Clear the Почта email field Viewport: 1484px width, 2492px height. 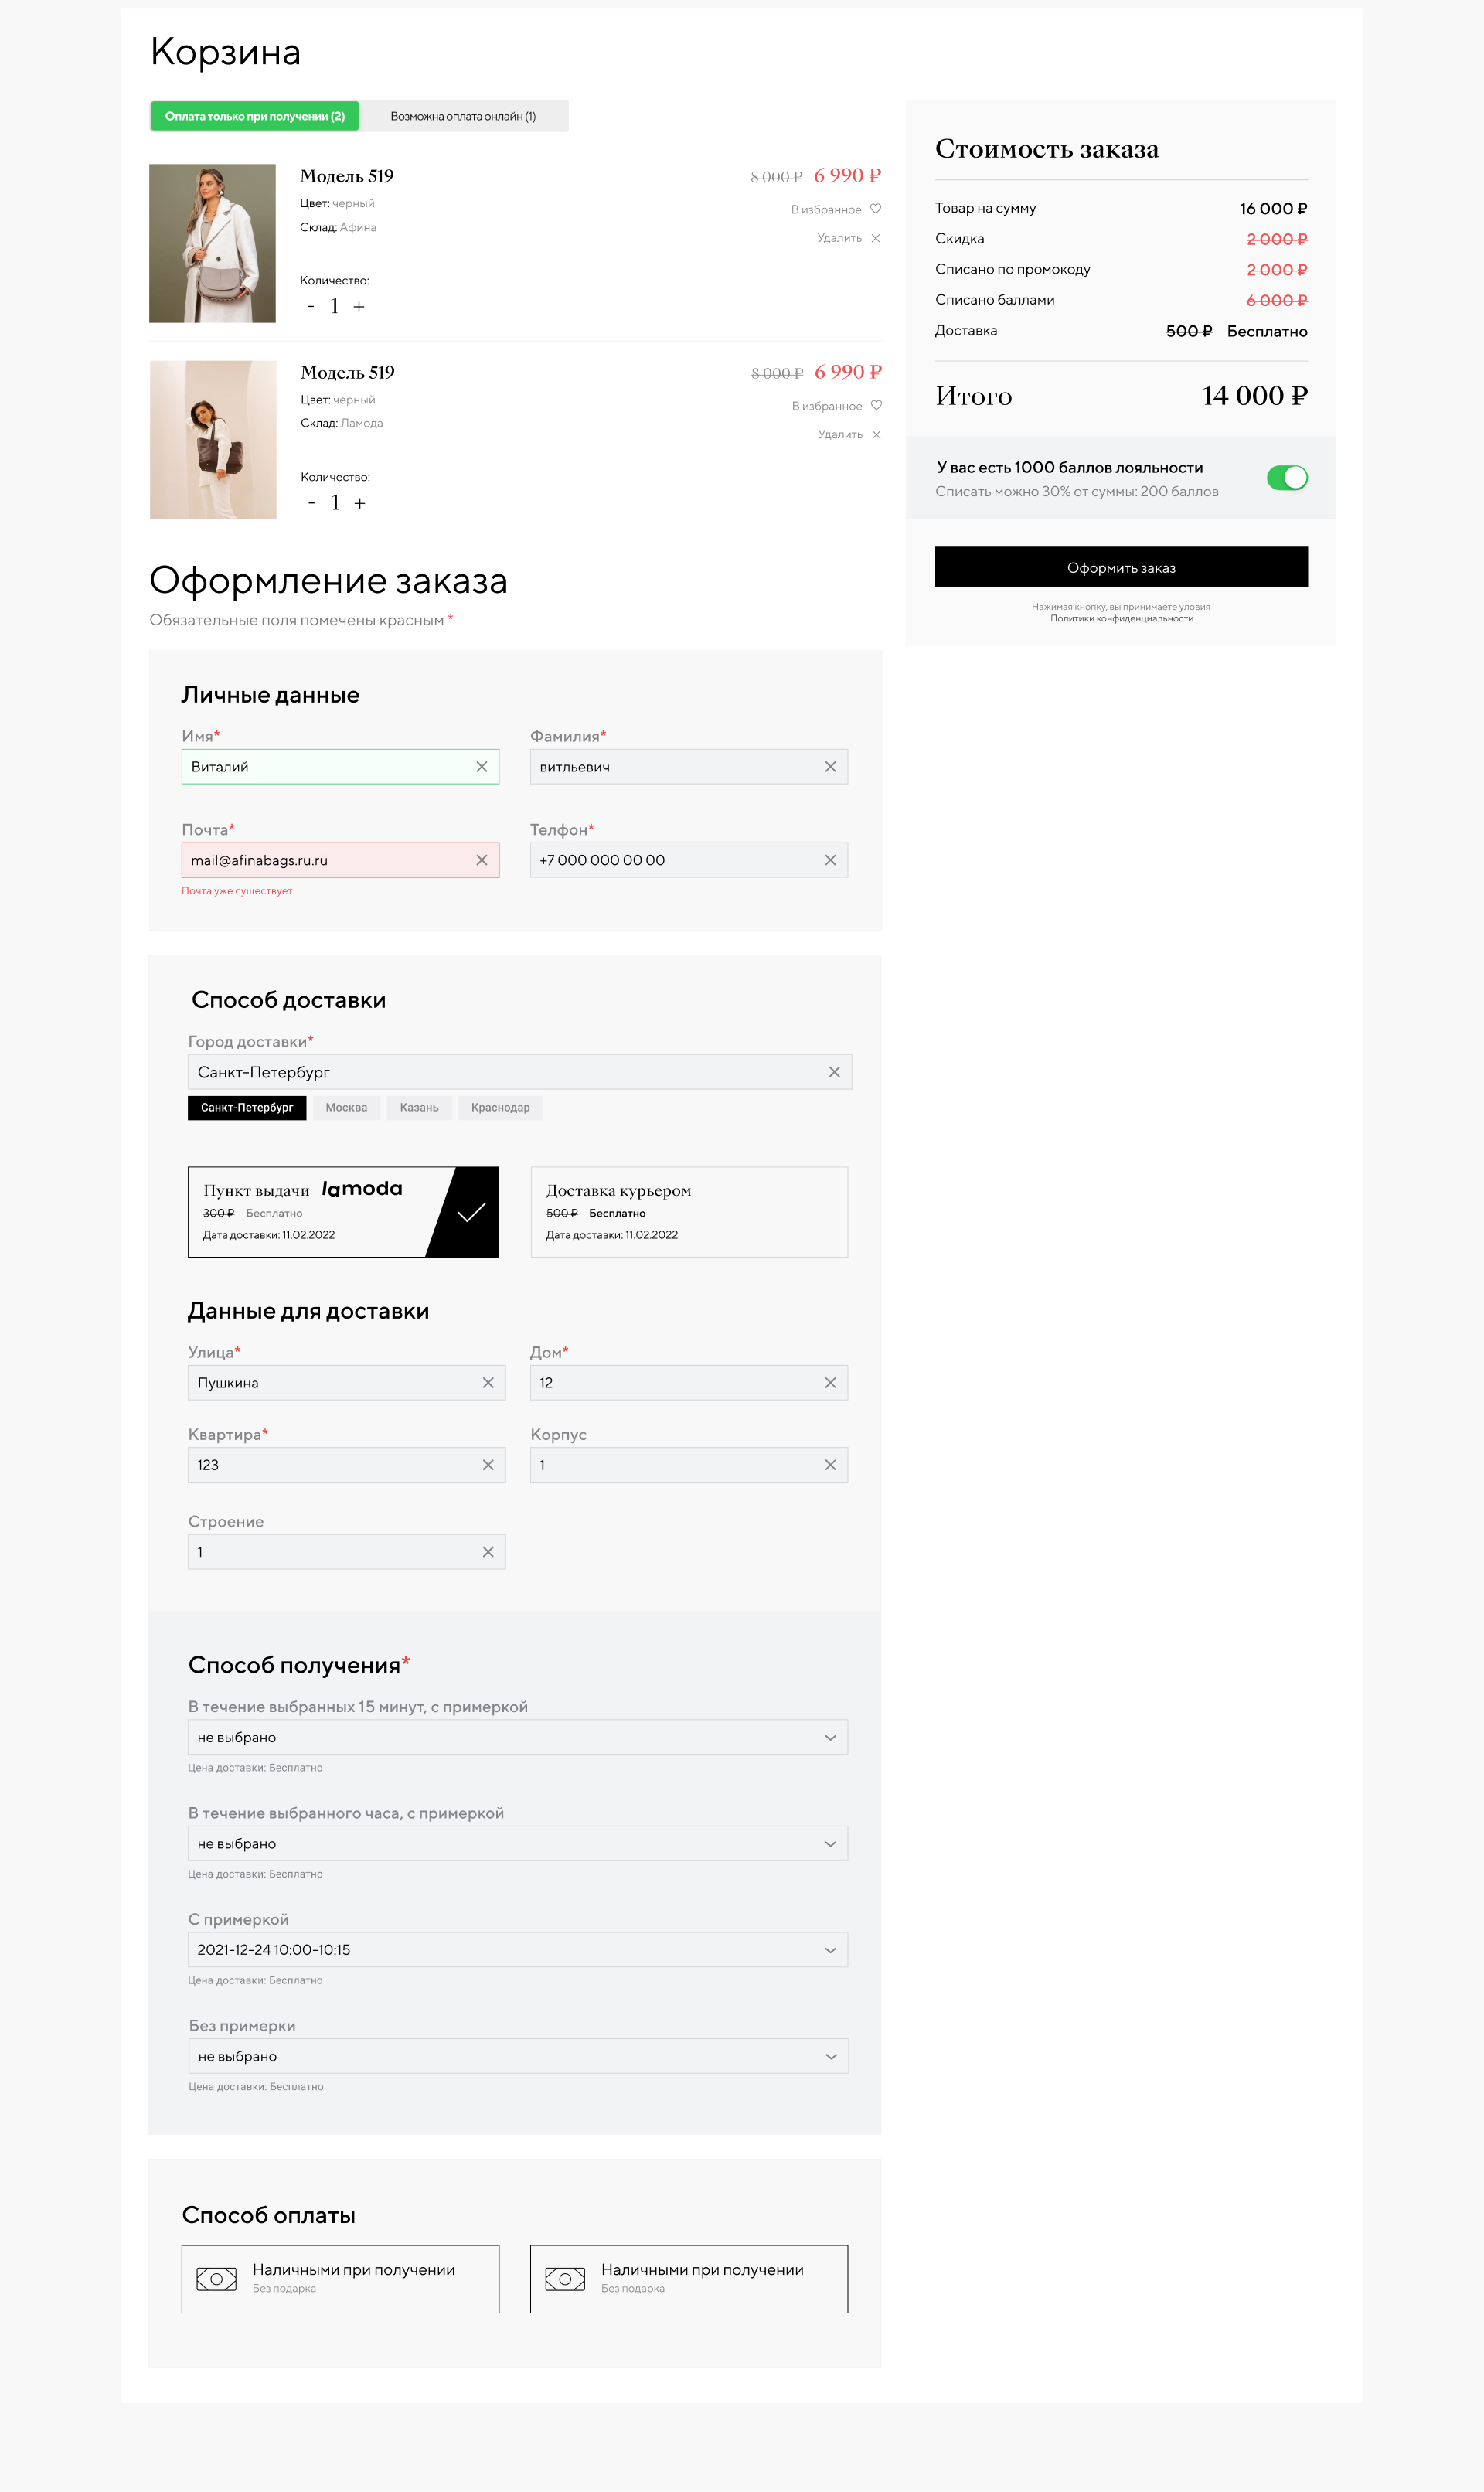click(x=481, y=860)
